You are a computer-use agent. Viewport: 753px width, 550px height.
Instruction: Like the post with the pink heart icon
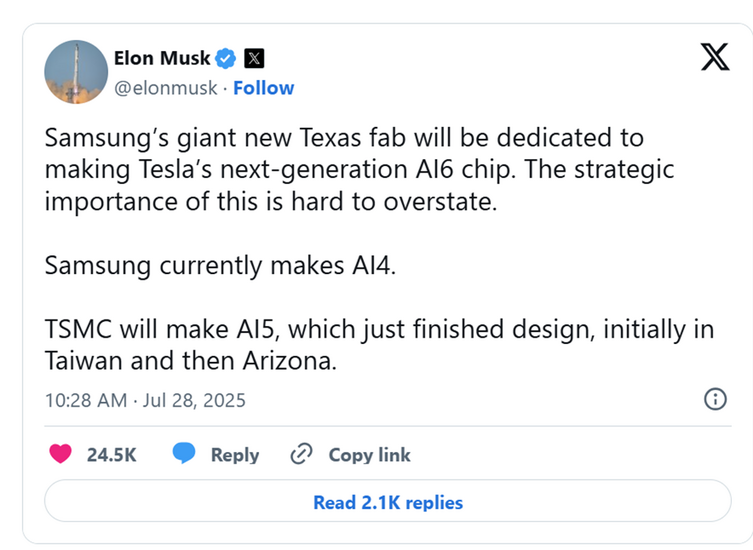[x=61, y=454]
